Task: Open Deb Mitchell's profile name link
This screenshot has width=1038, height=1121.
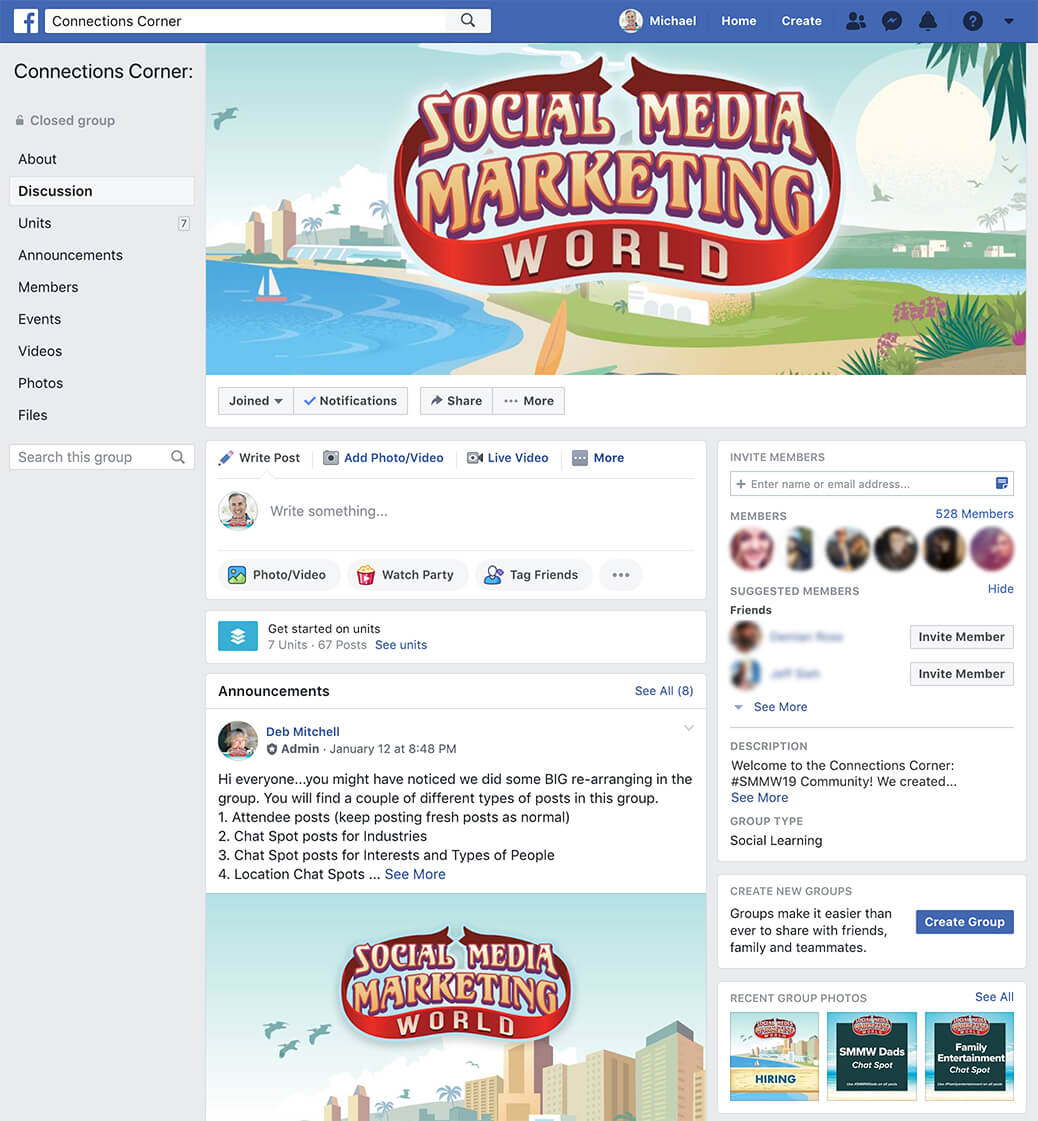Action: click(302, 731)
